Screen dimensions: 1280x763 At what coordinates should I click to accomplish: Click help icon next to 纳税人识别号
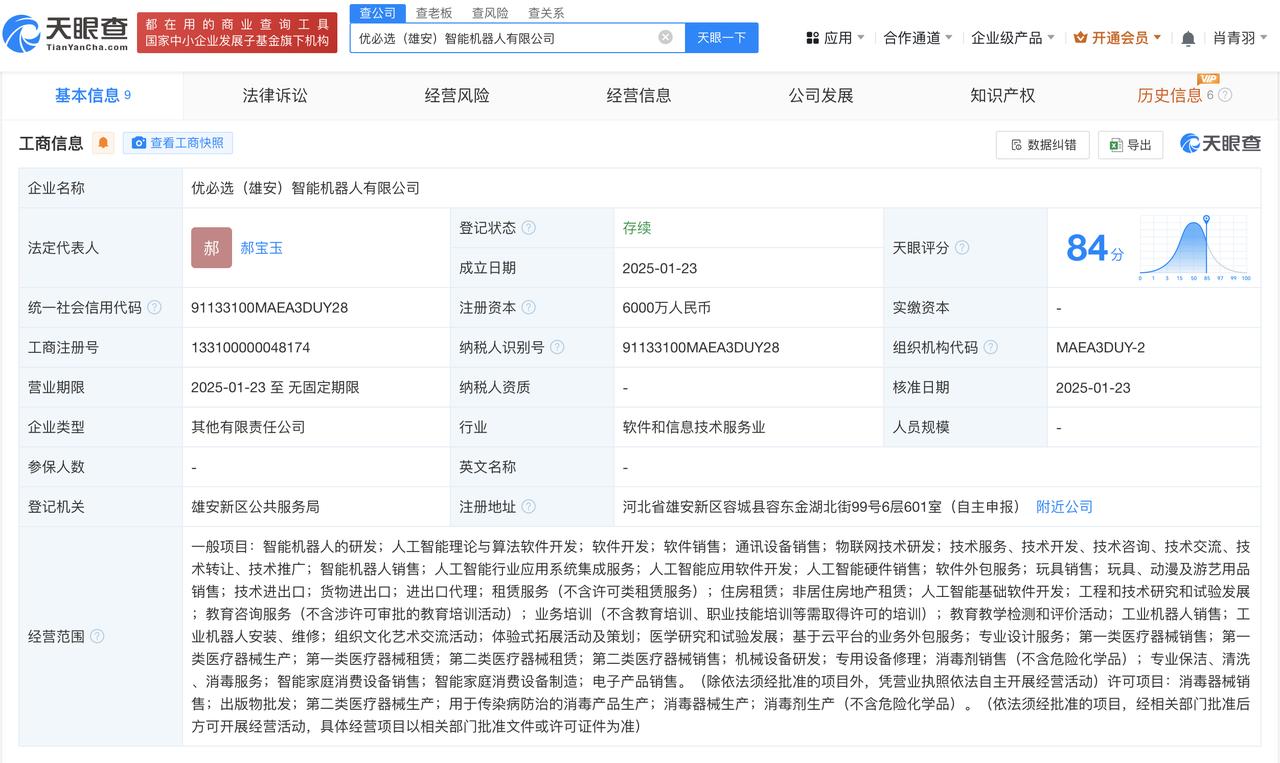(x=557, y=347)
